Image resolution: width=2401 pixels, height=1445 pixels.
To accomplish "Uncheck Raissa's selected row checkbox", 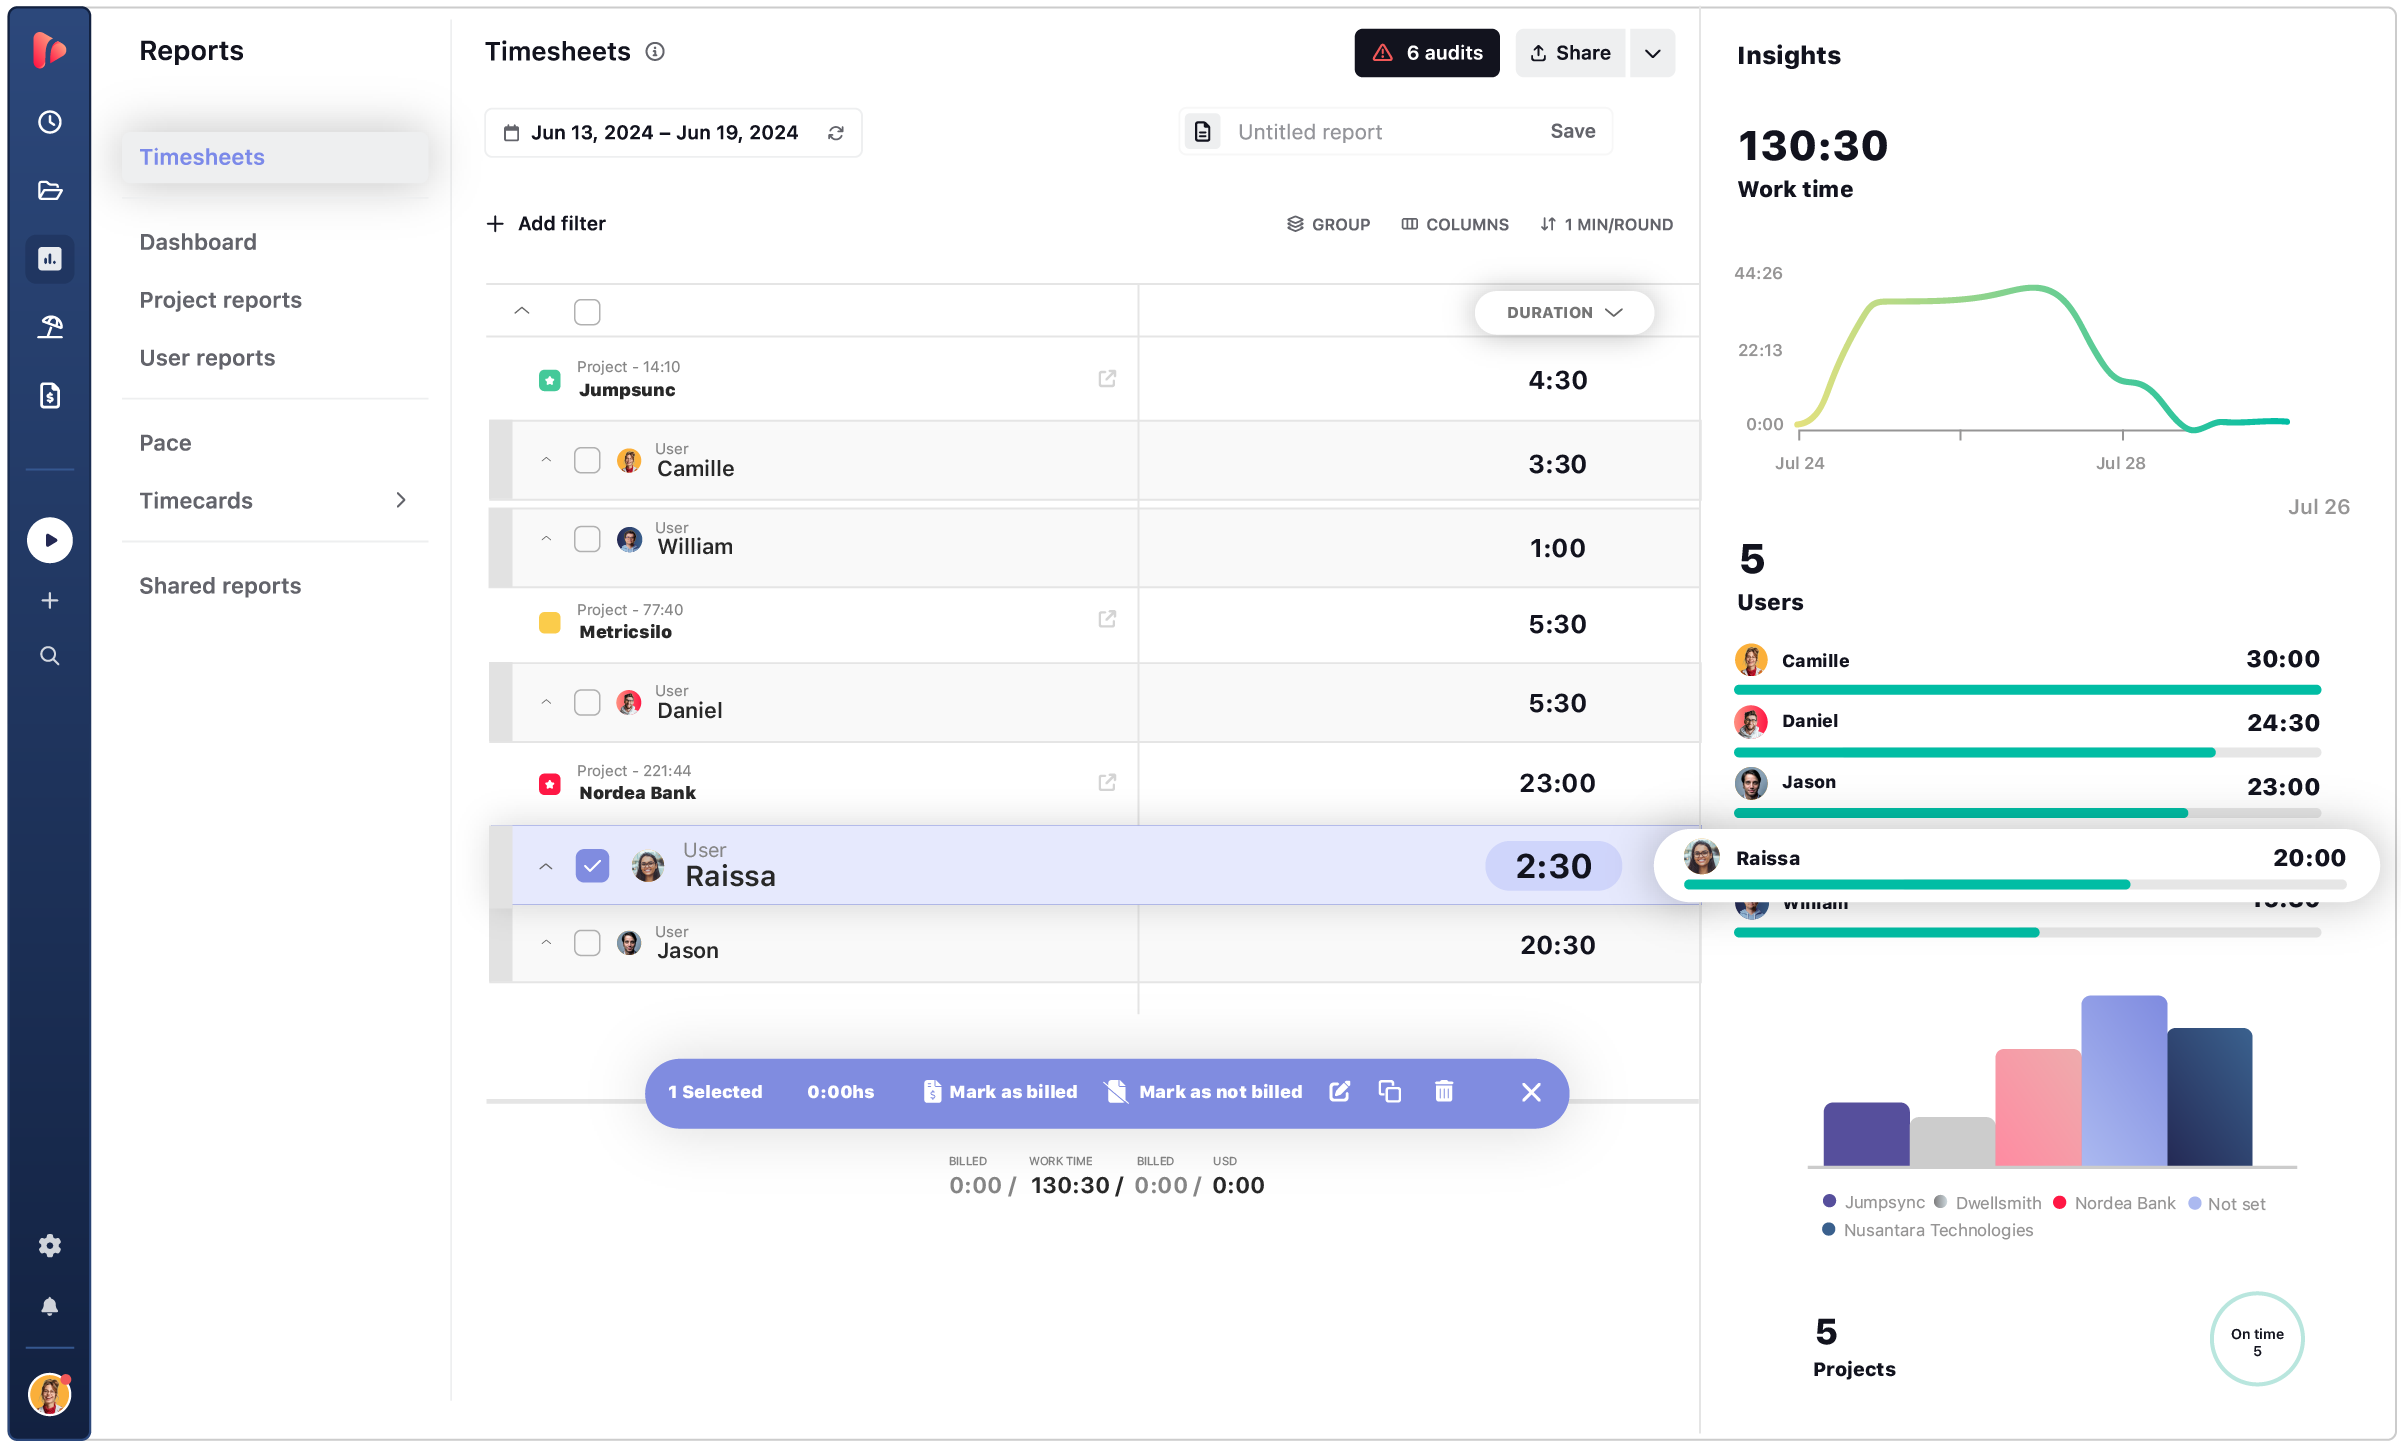I will [x=592, y=866].
